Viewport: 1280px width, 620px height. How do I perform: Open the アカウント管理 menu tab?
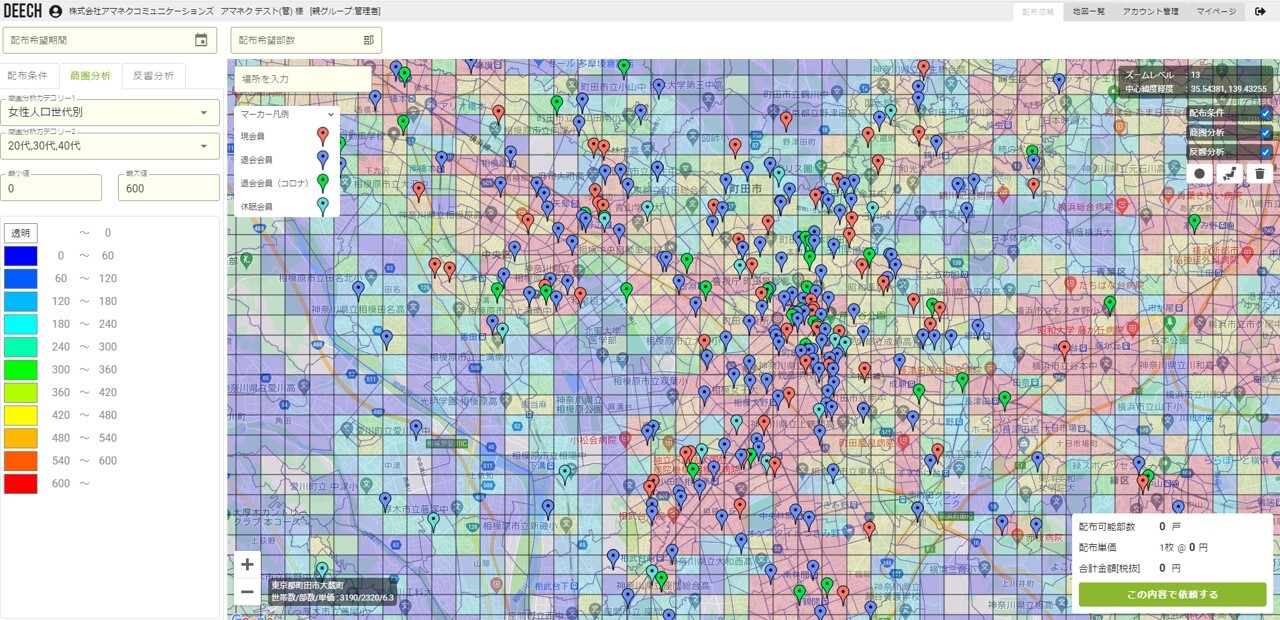pyautogui.click(x=1150, y=11)
